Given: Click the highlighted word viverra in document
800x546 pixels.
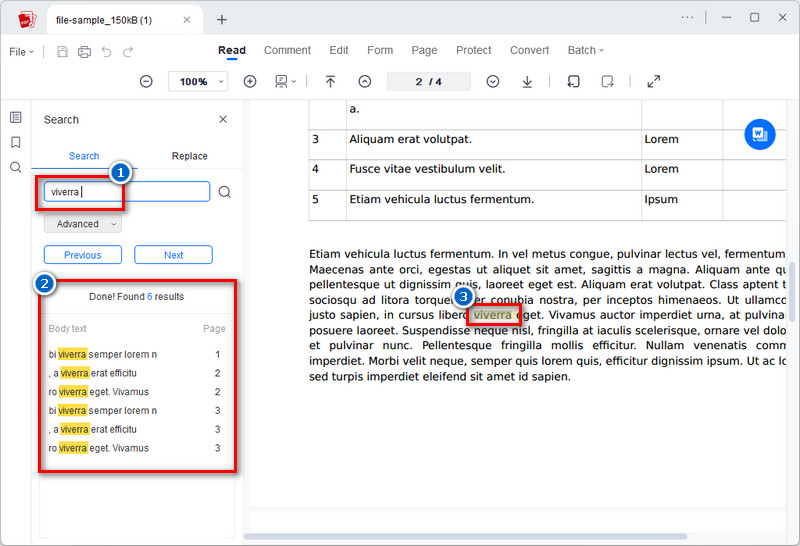Looking at the screenshot, I should click(x=492, y=315).
